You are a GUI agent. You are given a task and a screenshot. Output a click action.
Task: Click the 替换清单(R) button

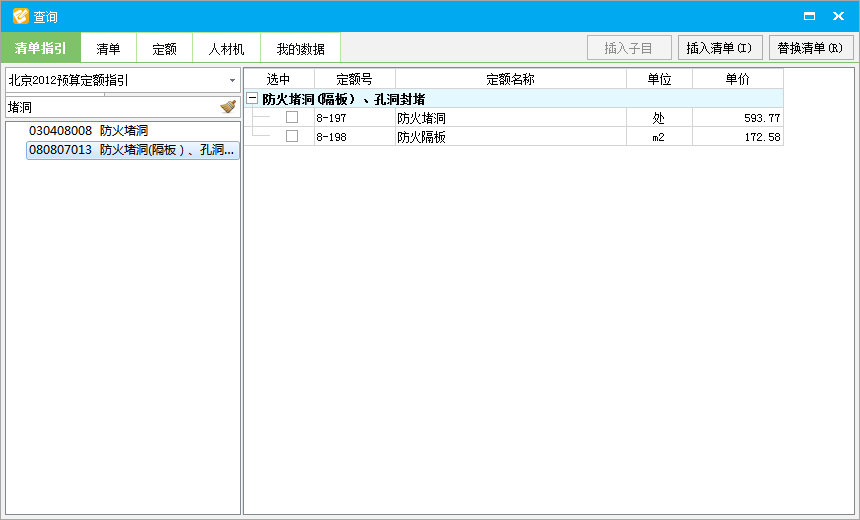[x=811, y=48]
